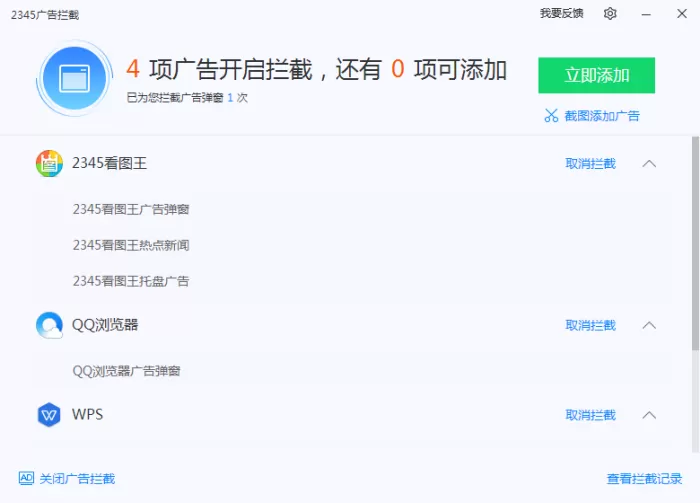Viewport: 700px width, 503px height.
Task: Select QQ浏览器广告弹窗 entry
Action: pos(126,371)
